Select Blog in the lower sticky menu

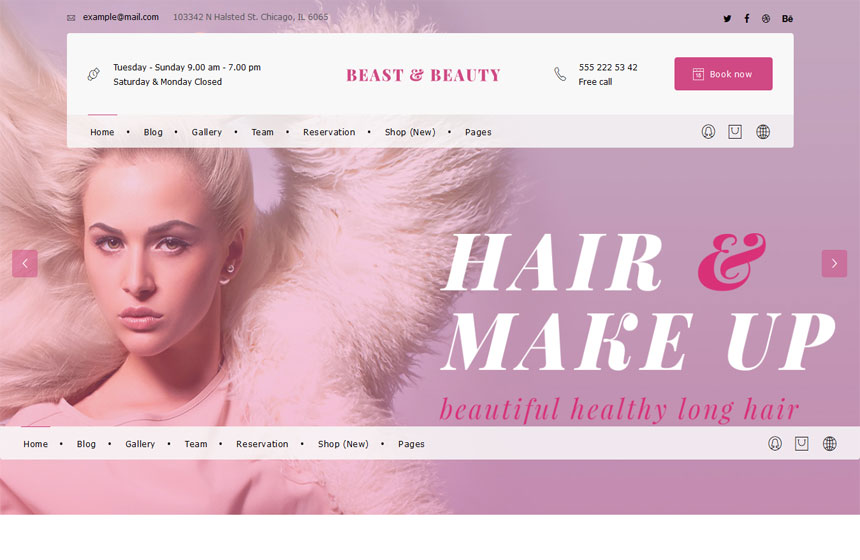click(86, 444)
